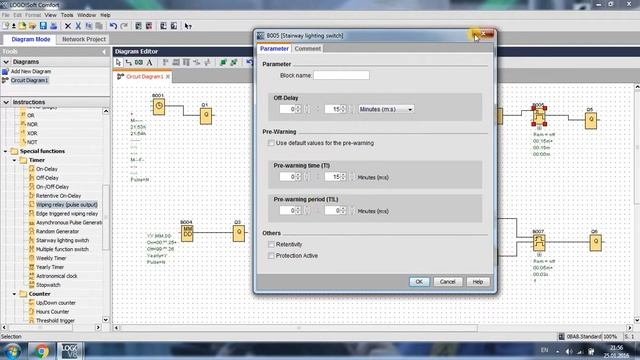
Task: Collapse the Counter folder
Action: (x=14, y=294)
